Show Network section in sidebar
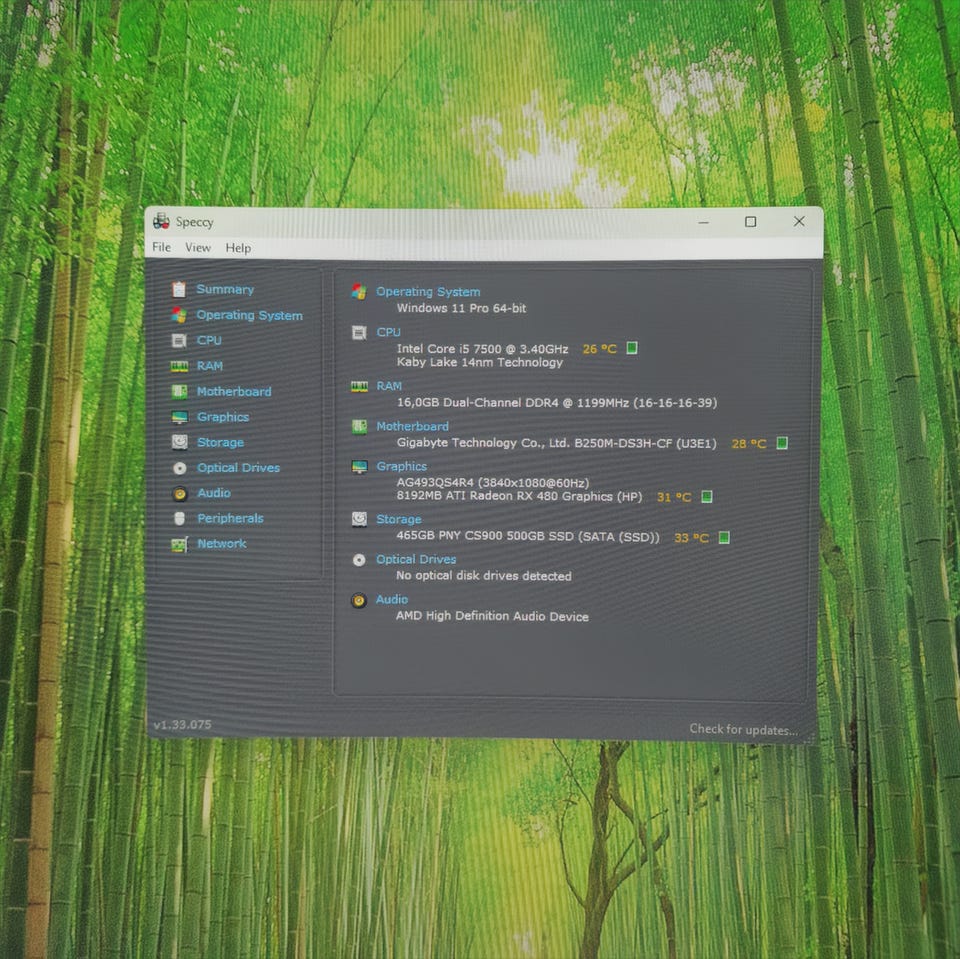The image size is (960, 959). (x=222, y=543)
